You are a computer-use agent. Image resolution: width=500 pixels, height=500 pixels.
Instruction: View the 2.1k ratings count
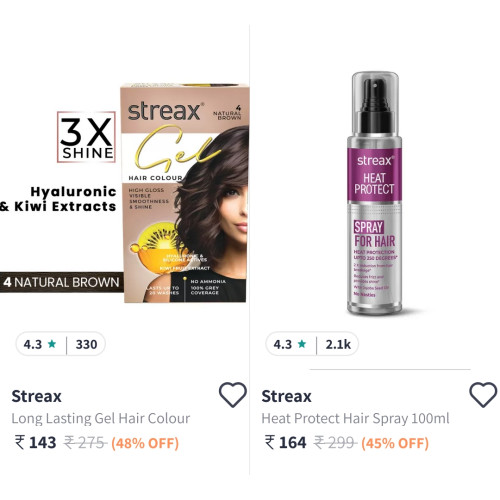pos(338,344)
